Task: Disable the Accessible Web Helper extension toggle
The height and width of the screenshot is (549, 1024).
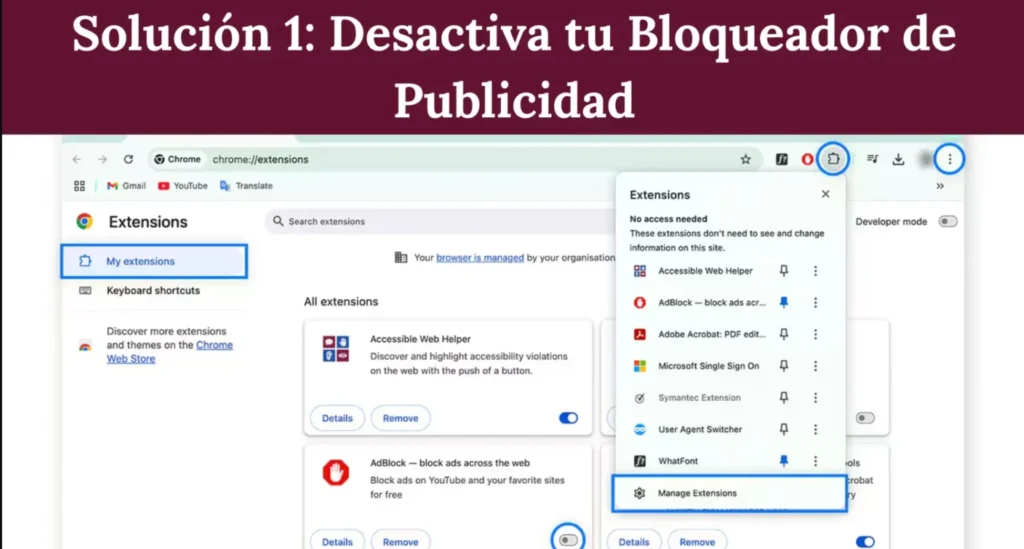Action: [x=568, y=418]
